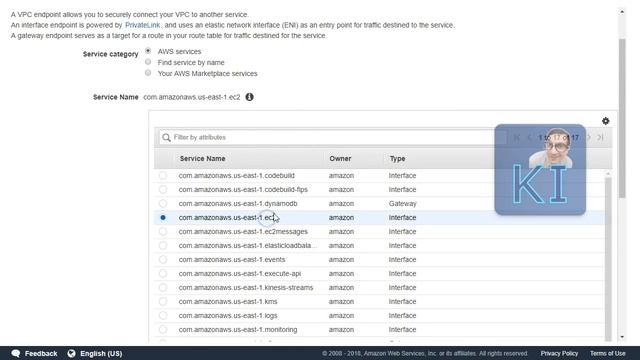
Task: Select the events service radio button
Action: click(x=163, y=260)
